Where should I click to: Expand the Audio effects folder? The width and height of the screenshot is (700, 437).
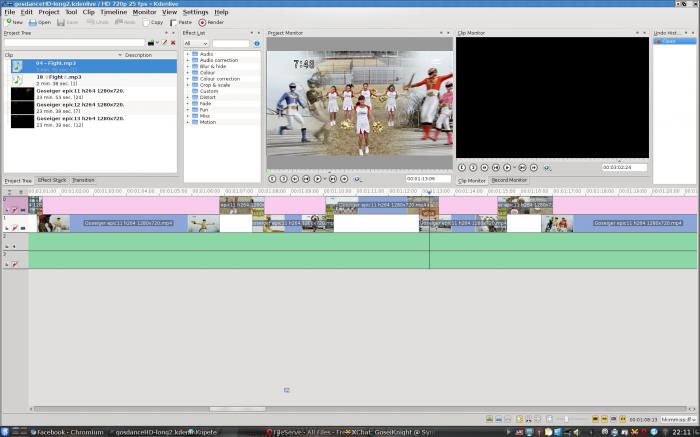188,54
